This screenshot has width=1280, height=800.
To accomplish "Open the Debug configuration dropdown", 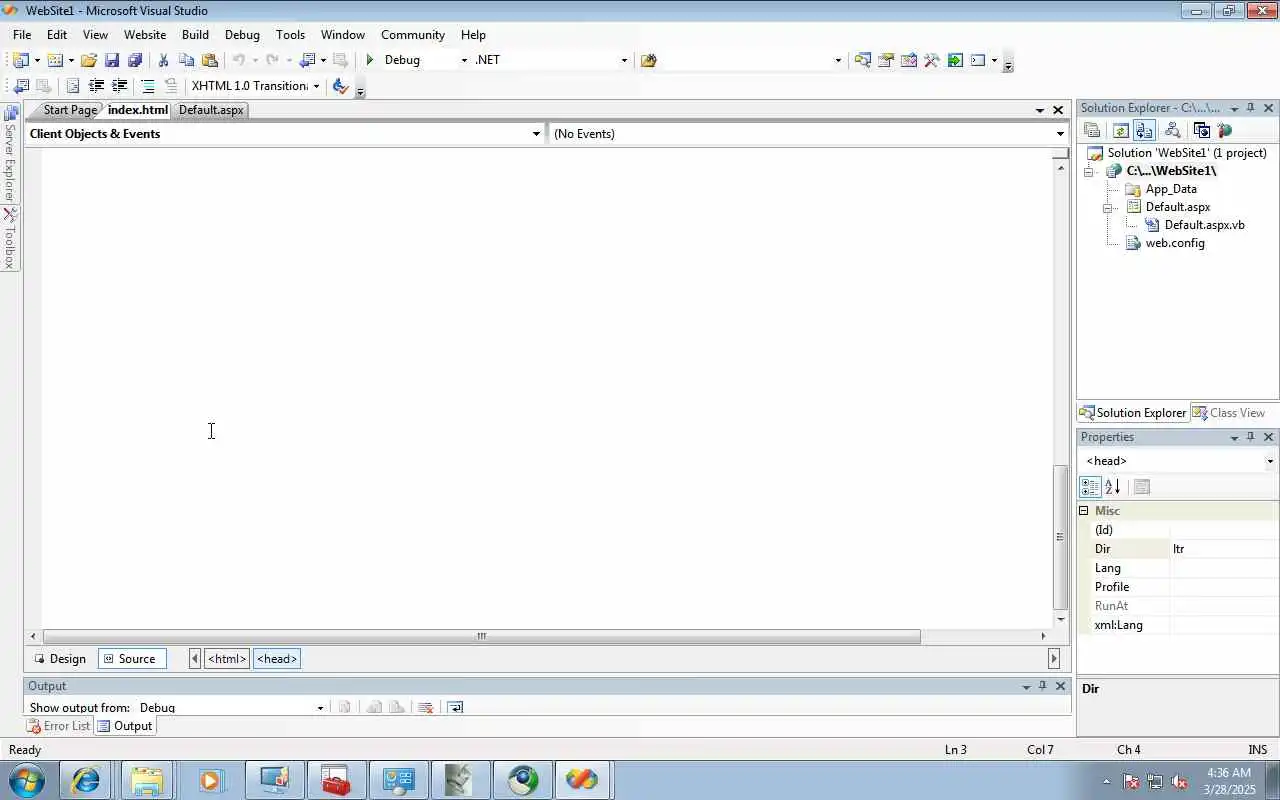I will [x=464, y=60].
